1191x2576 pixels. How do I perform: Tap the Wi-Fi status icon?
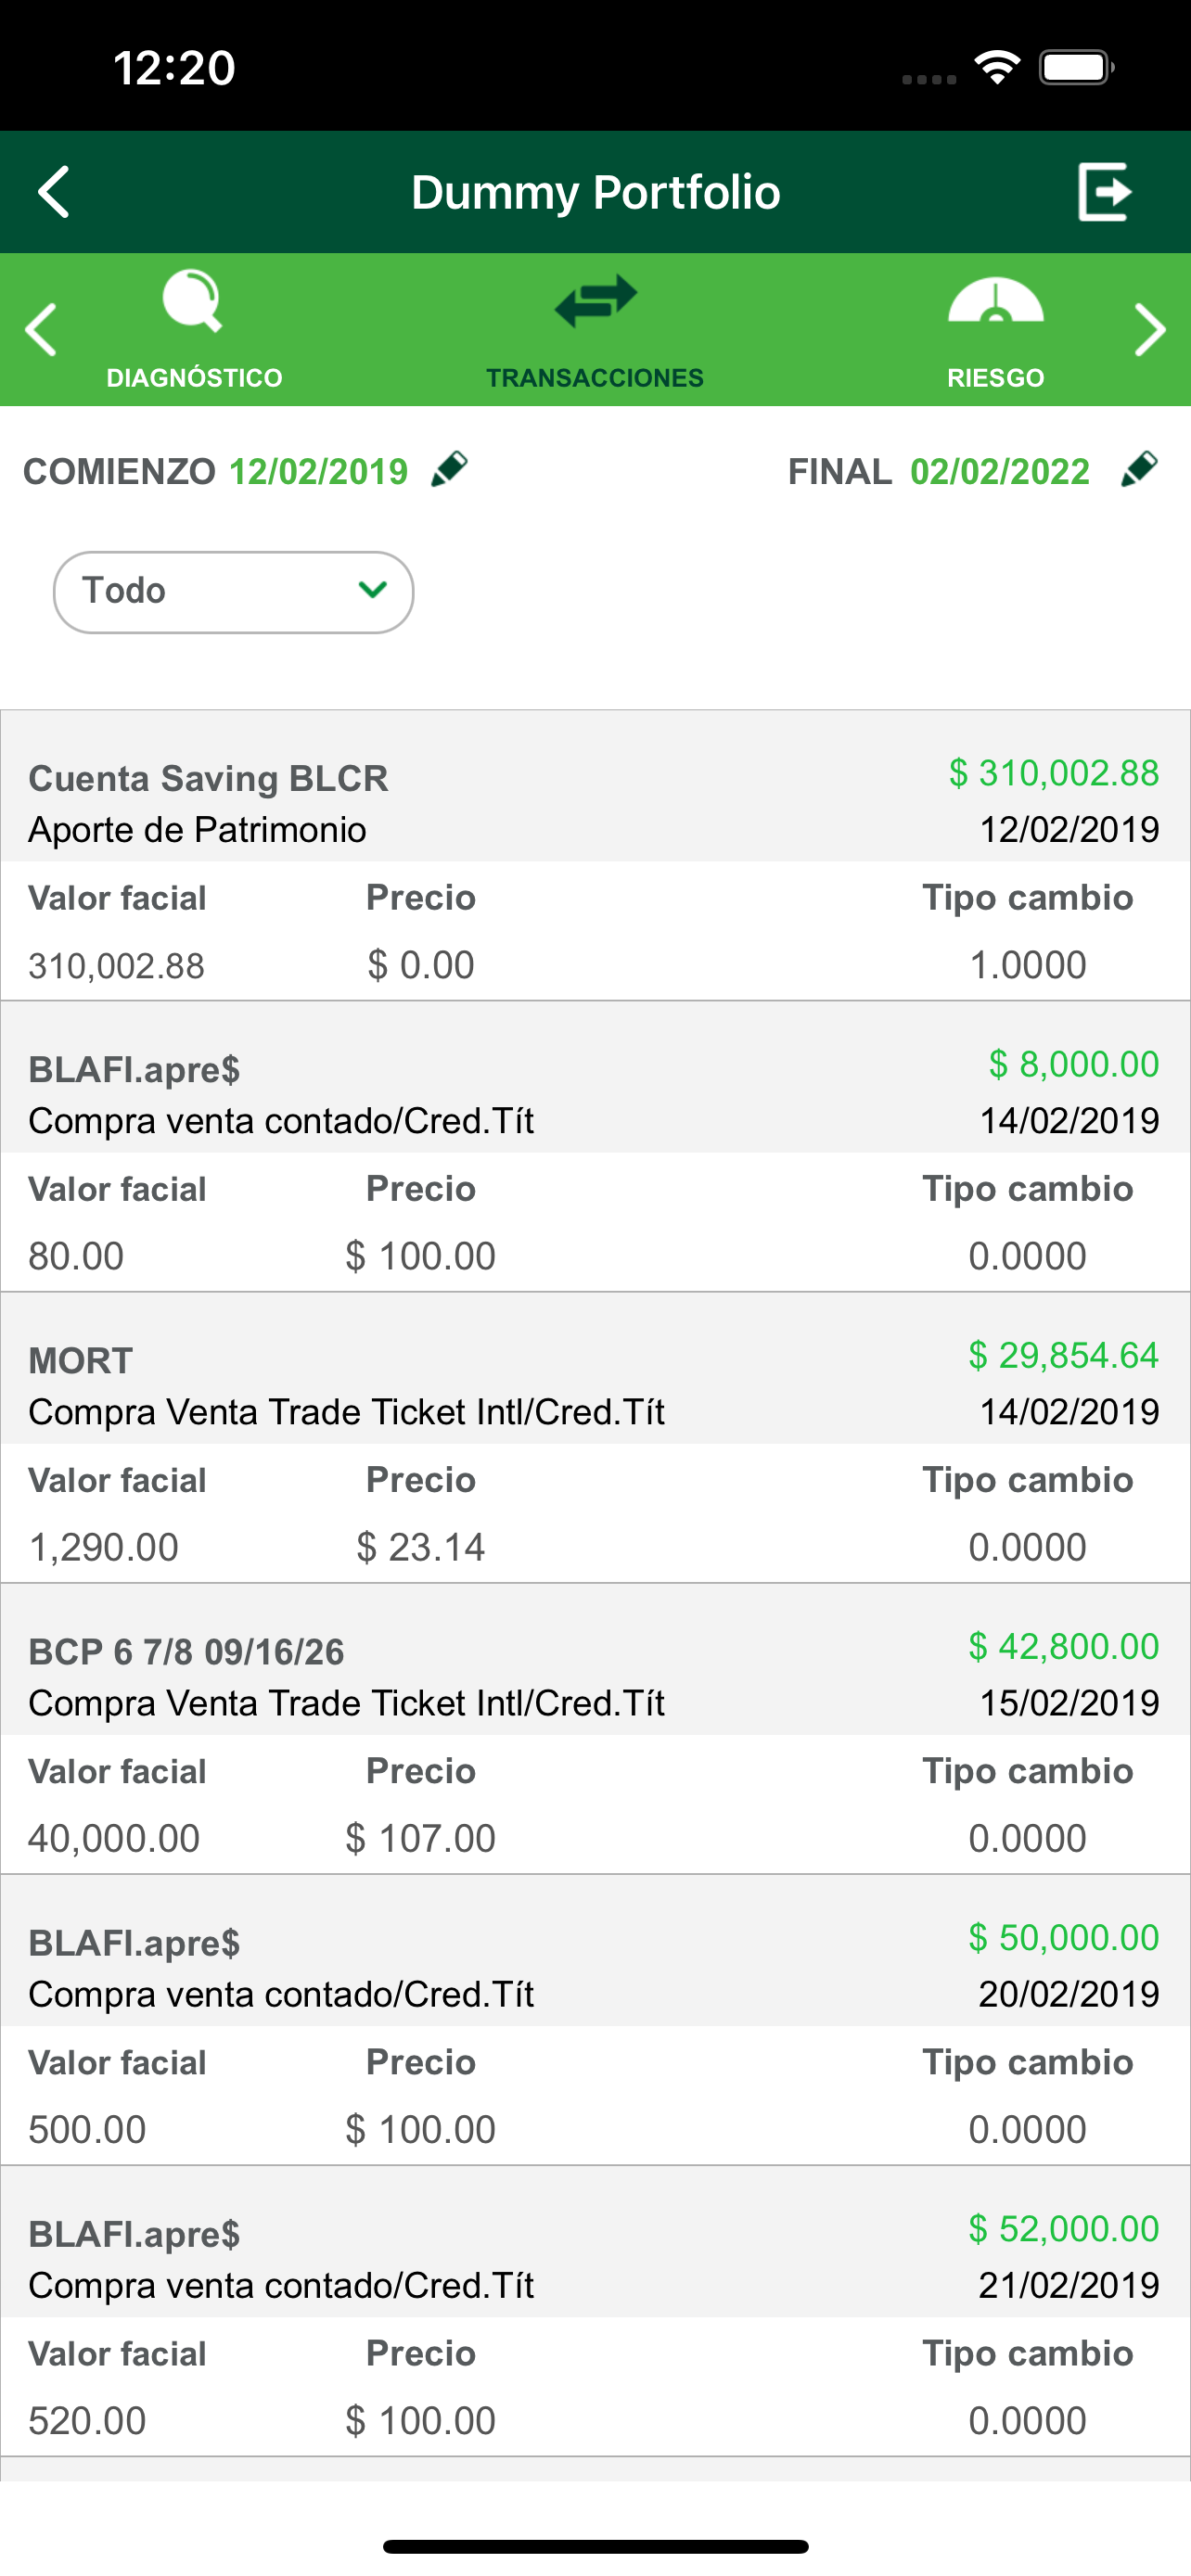[996, 68]
